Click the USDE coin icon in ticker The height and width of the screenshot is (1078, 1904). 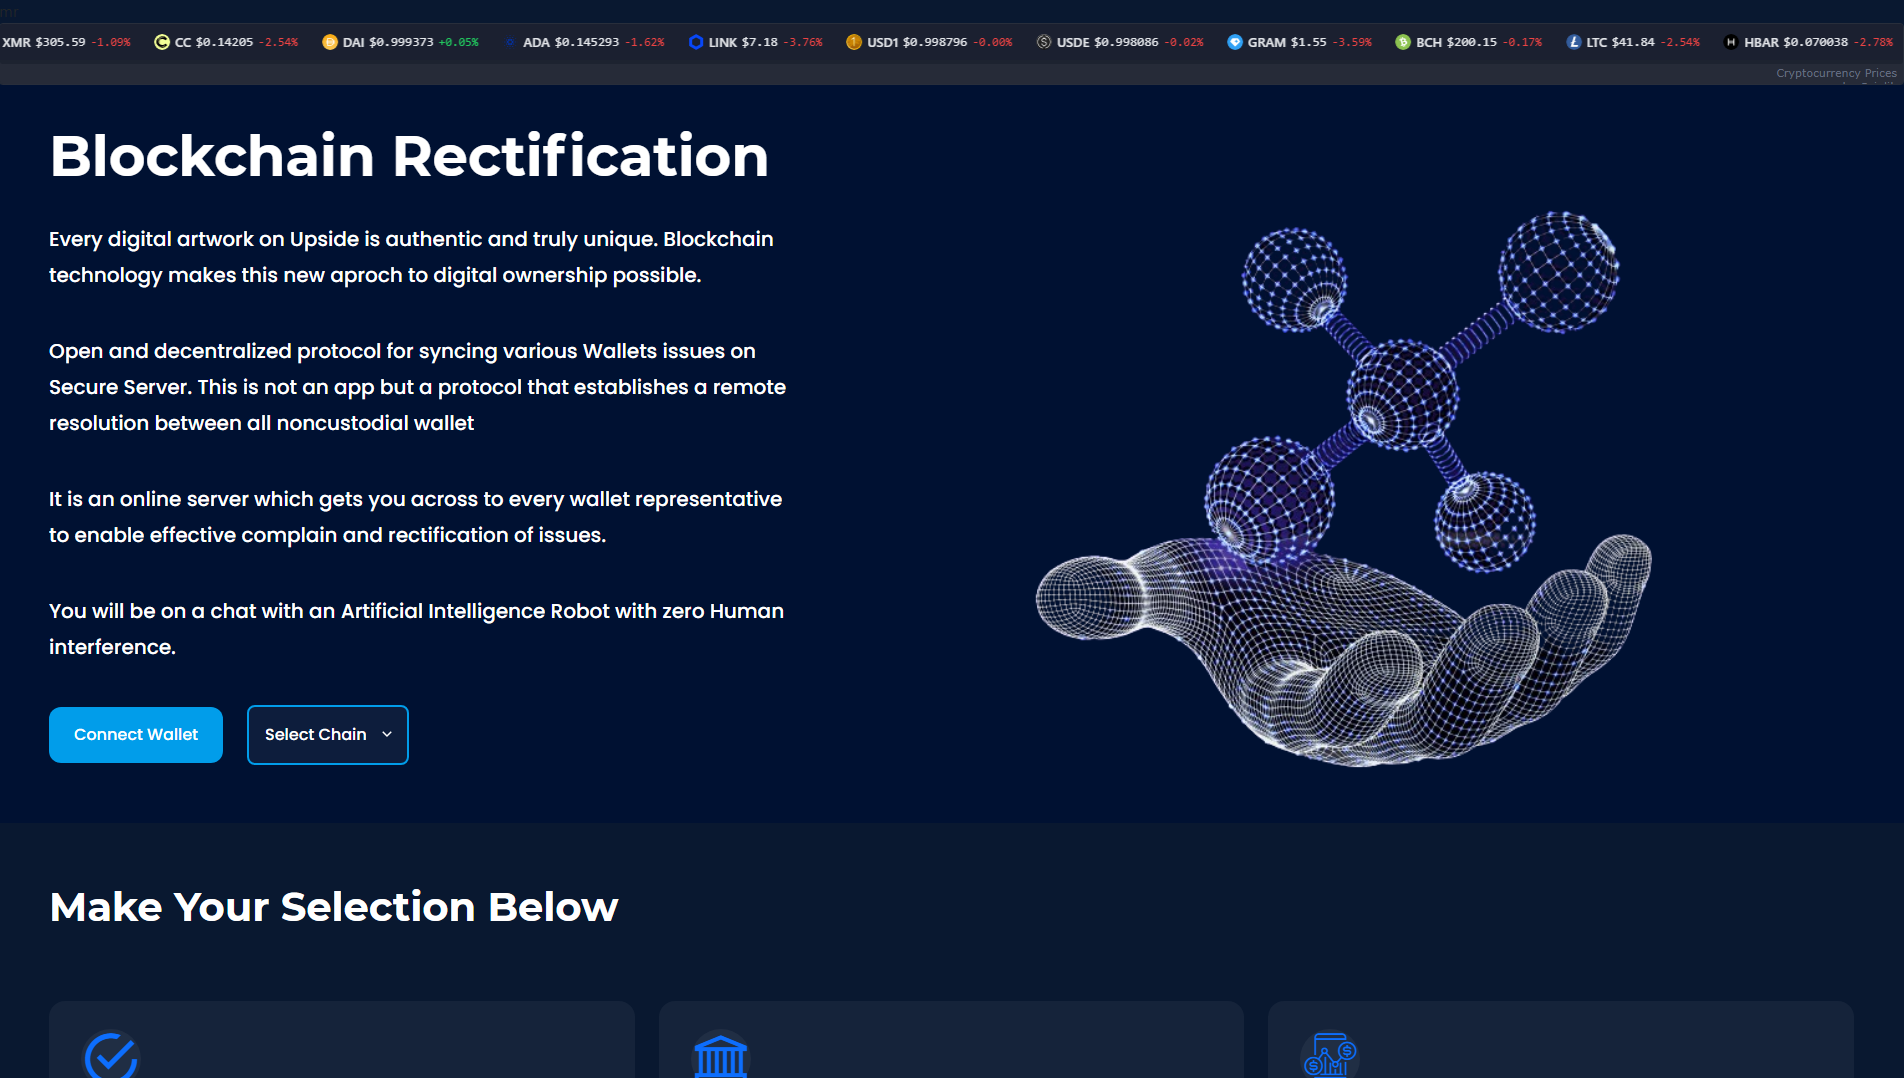coord(1044,42)
